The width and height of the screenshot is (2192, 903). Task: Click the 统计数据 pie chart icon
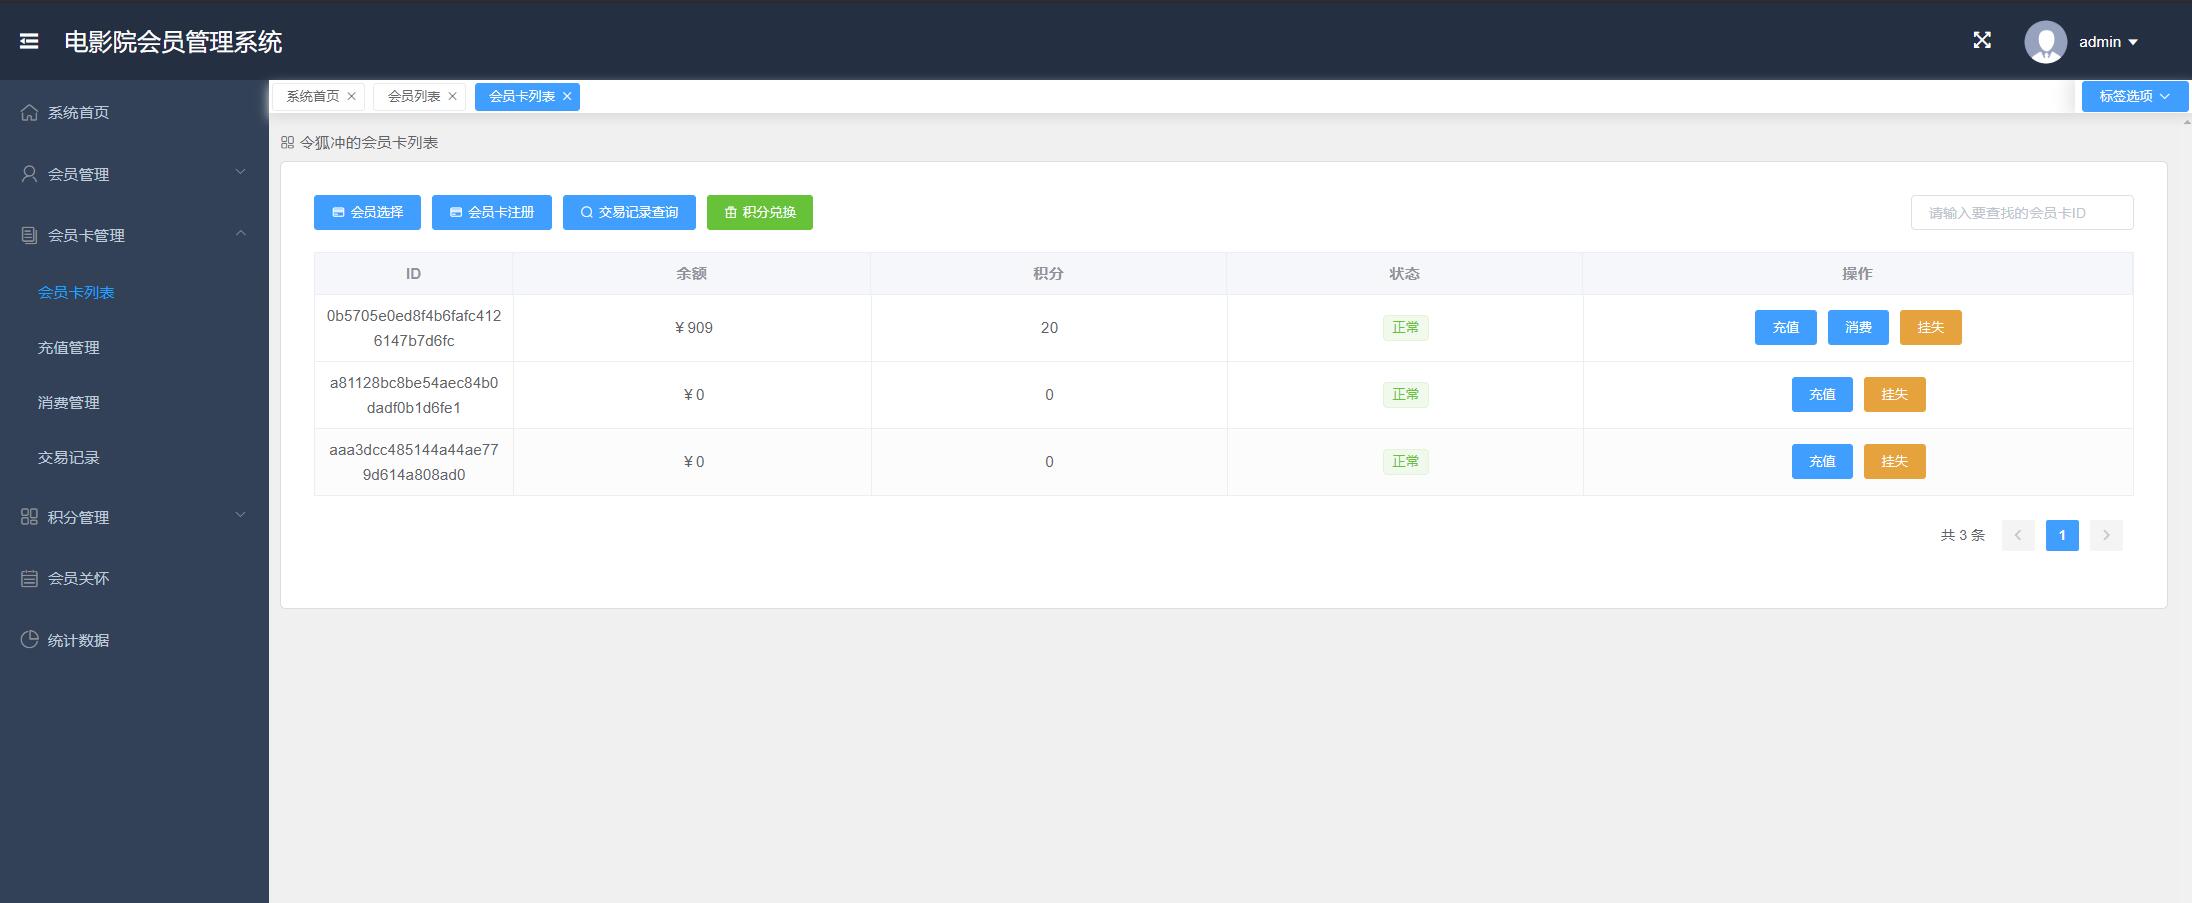29,640
